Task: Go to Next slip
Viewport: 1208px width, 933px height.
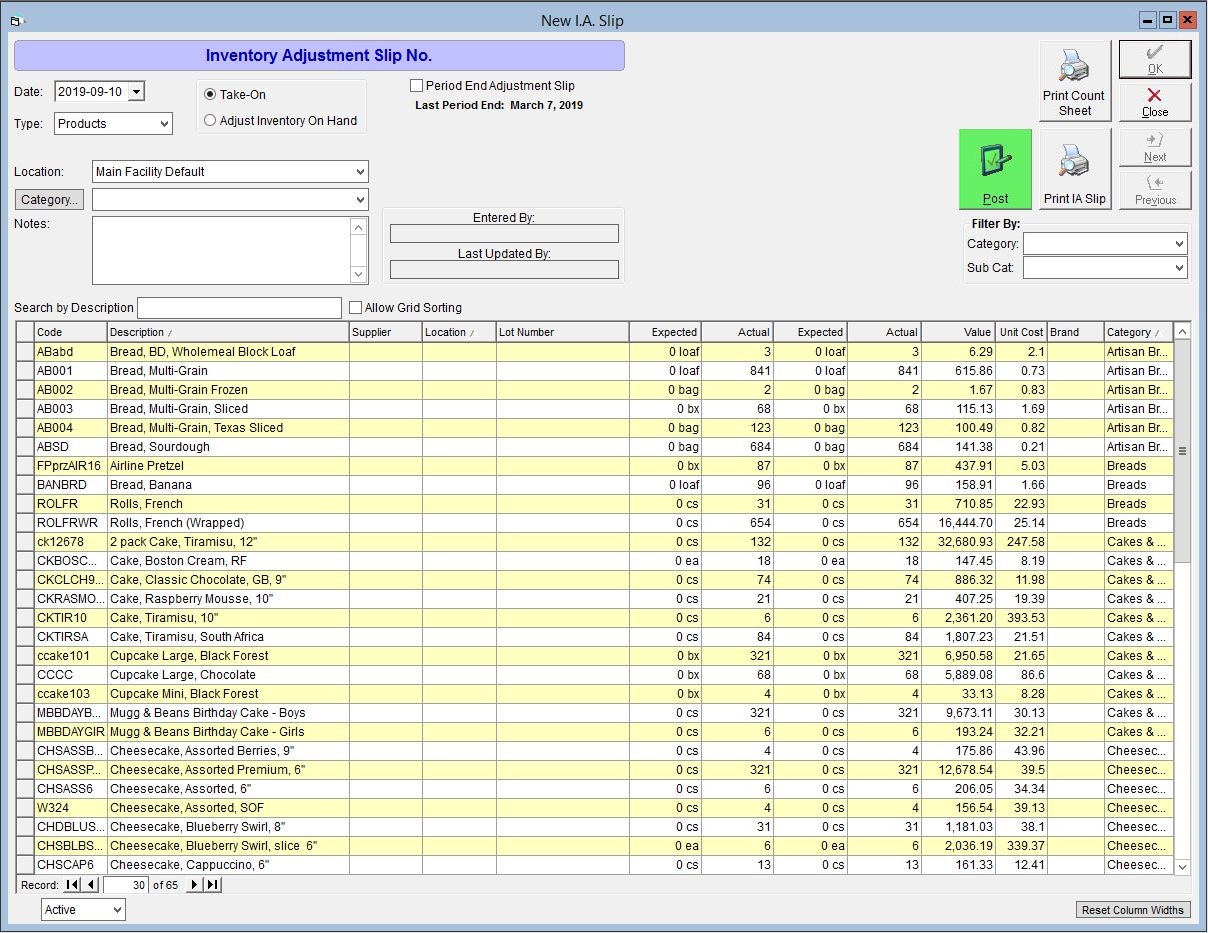Action: [1155, 147]
